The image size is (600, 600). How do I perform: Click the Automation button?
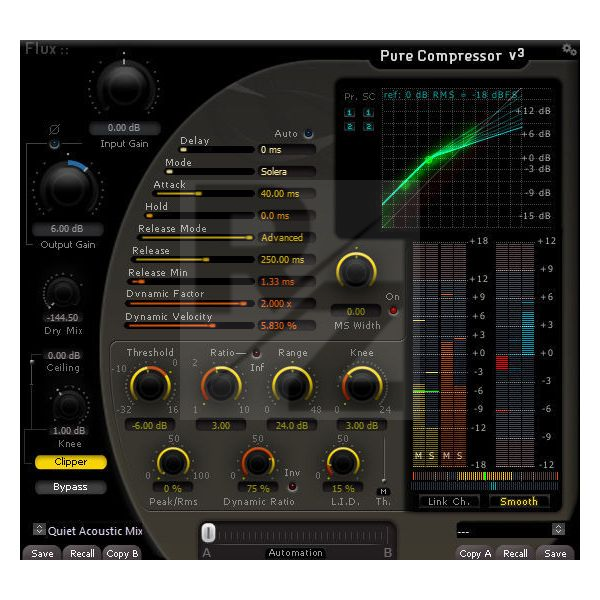pos(295,553)
